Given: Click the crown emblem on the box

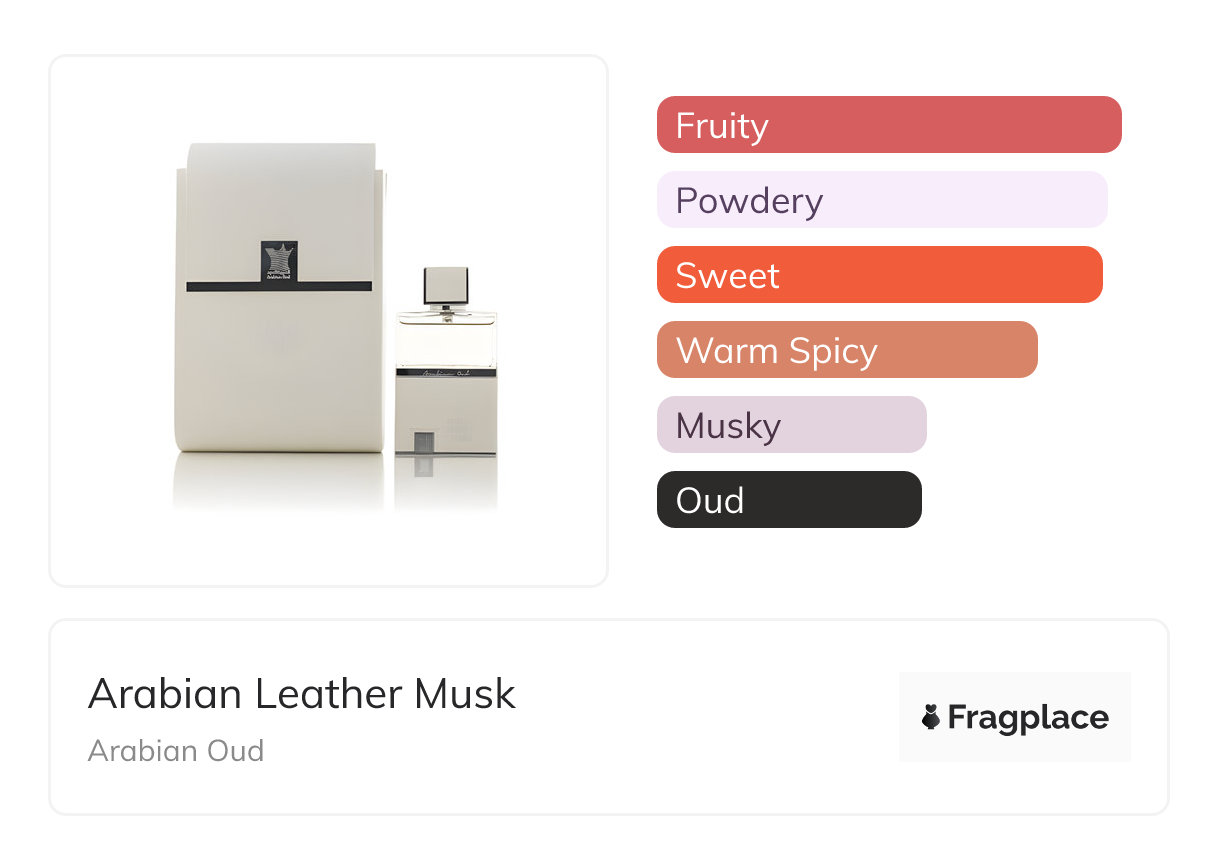Looking at the screenshot, I should pyautogui.click(x=280, y=260).
